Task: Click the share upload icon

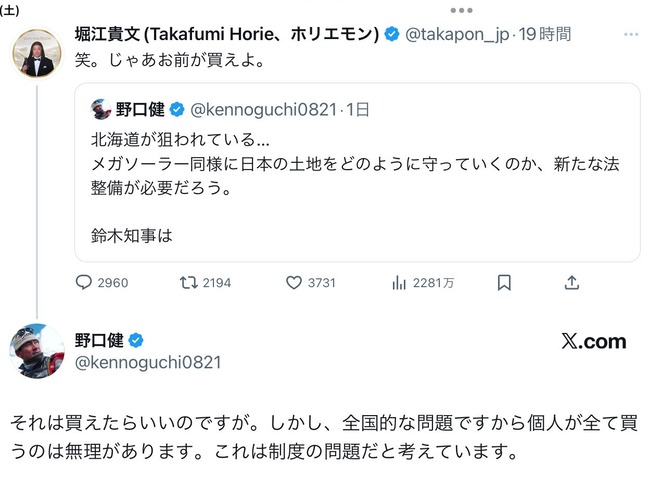Action: (x=572, y=283)
